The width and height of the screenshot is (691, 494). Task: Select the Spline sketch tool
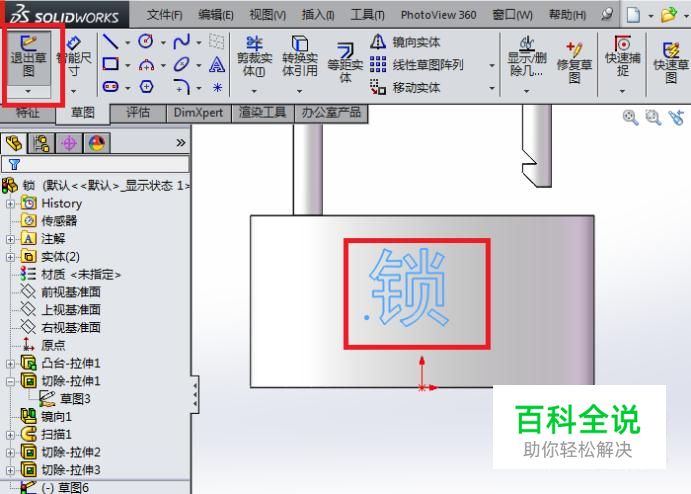pyautogui.click(x=182, y=41)
